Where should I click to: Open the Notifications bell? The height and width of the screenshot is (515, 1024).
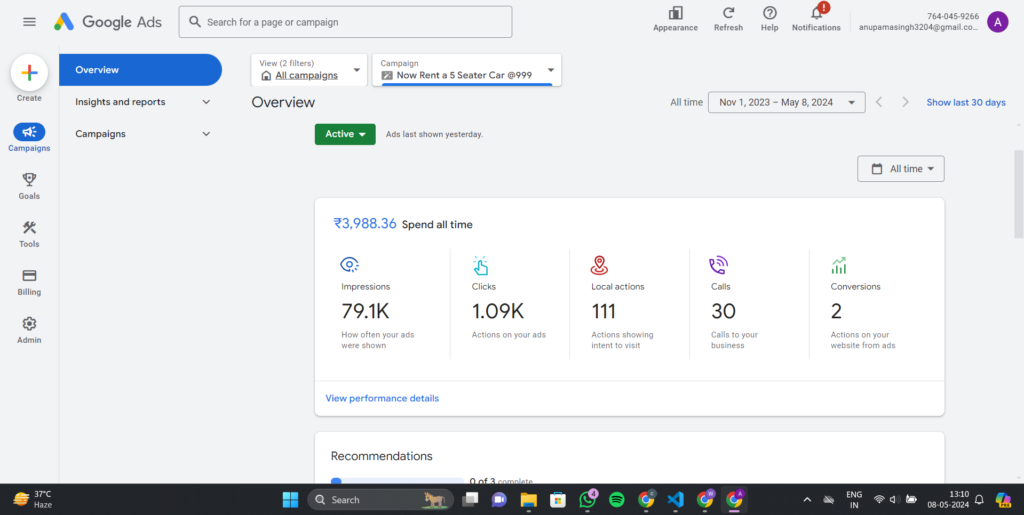pyautogui.click(x=816, y=13)
